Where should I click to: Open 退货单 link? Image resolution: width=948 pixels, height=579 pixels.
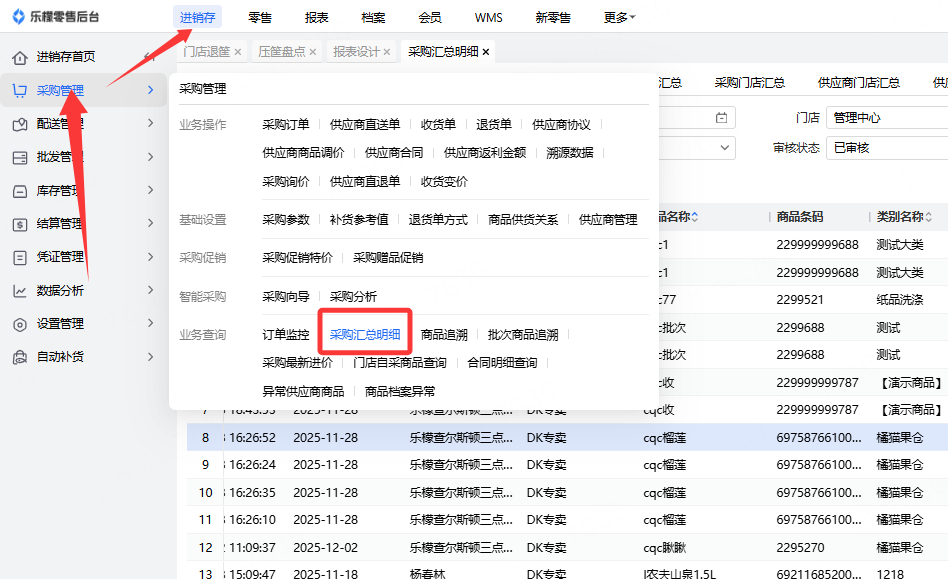coord(494,125)
